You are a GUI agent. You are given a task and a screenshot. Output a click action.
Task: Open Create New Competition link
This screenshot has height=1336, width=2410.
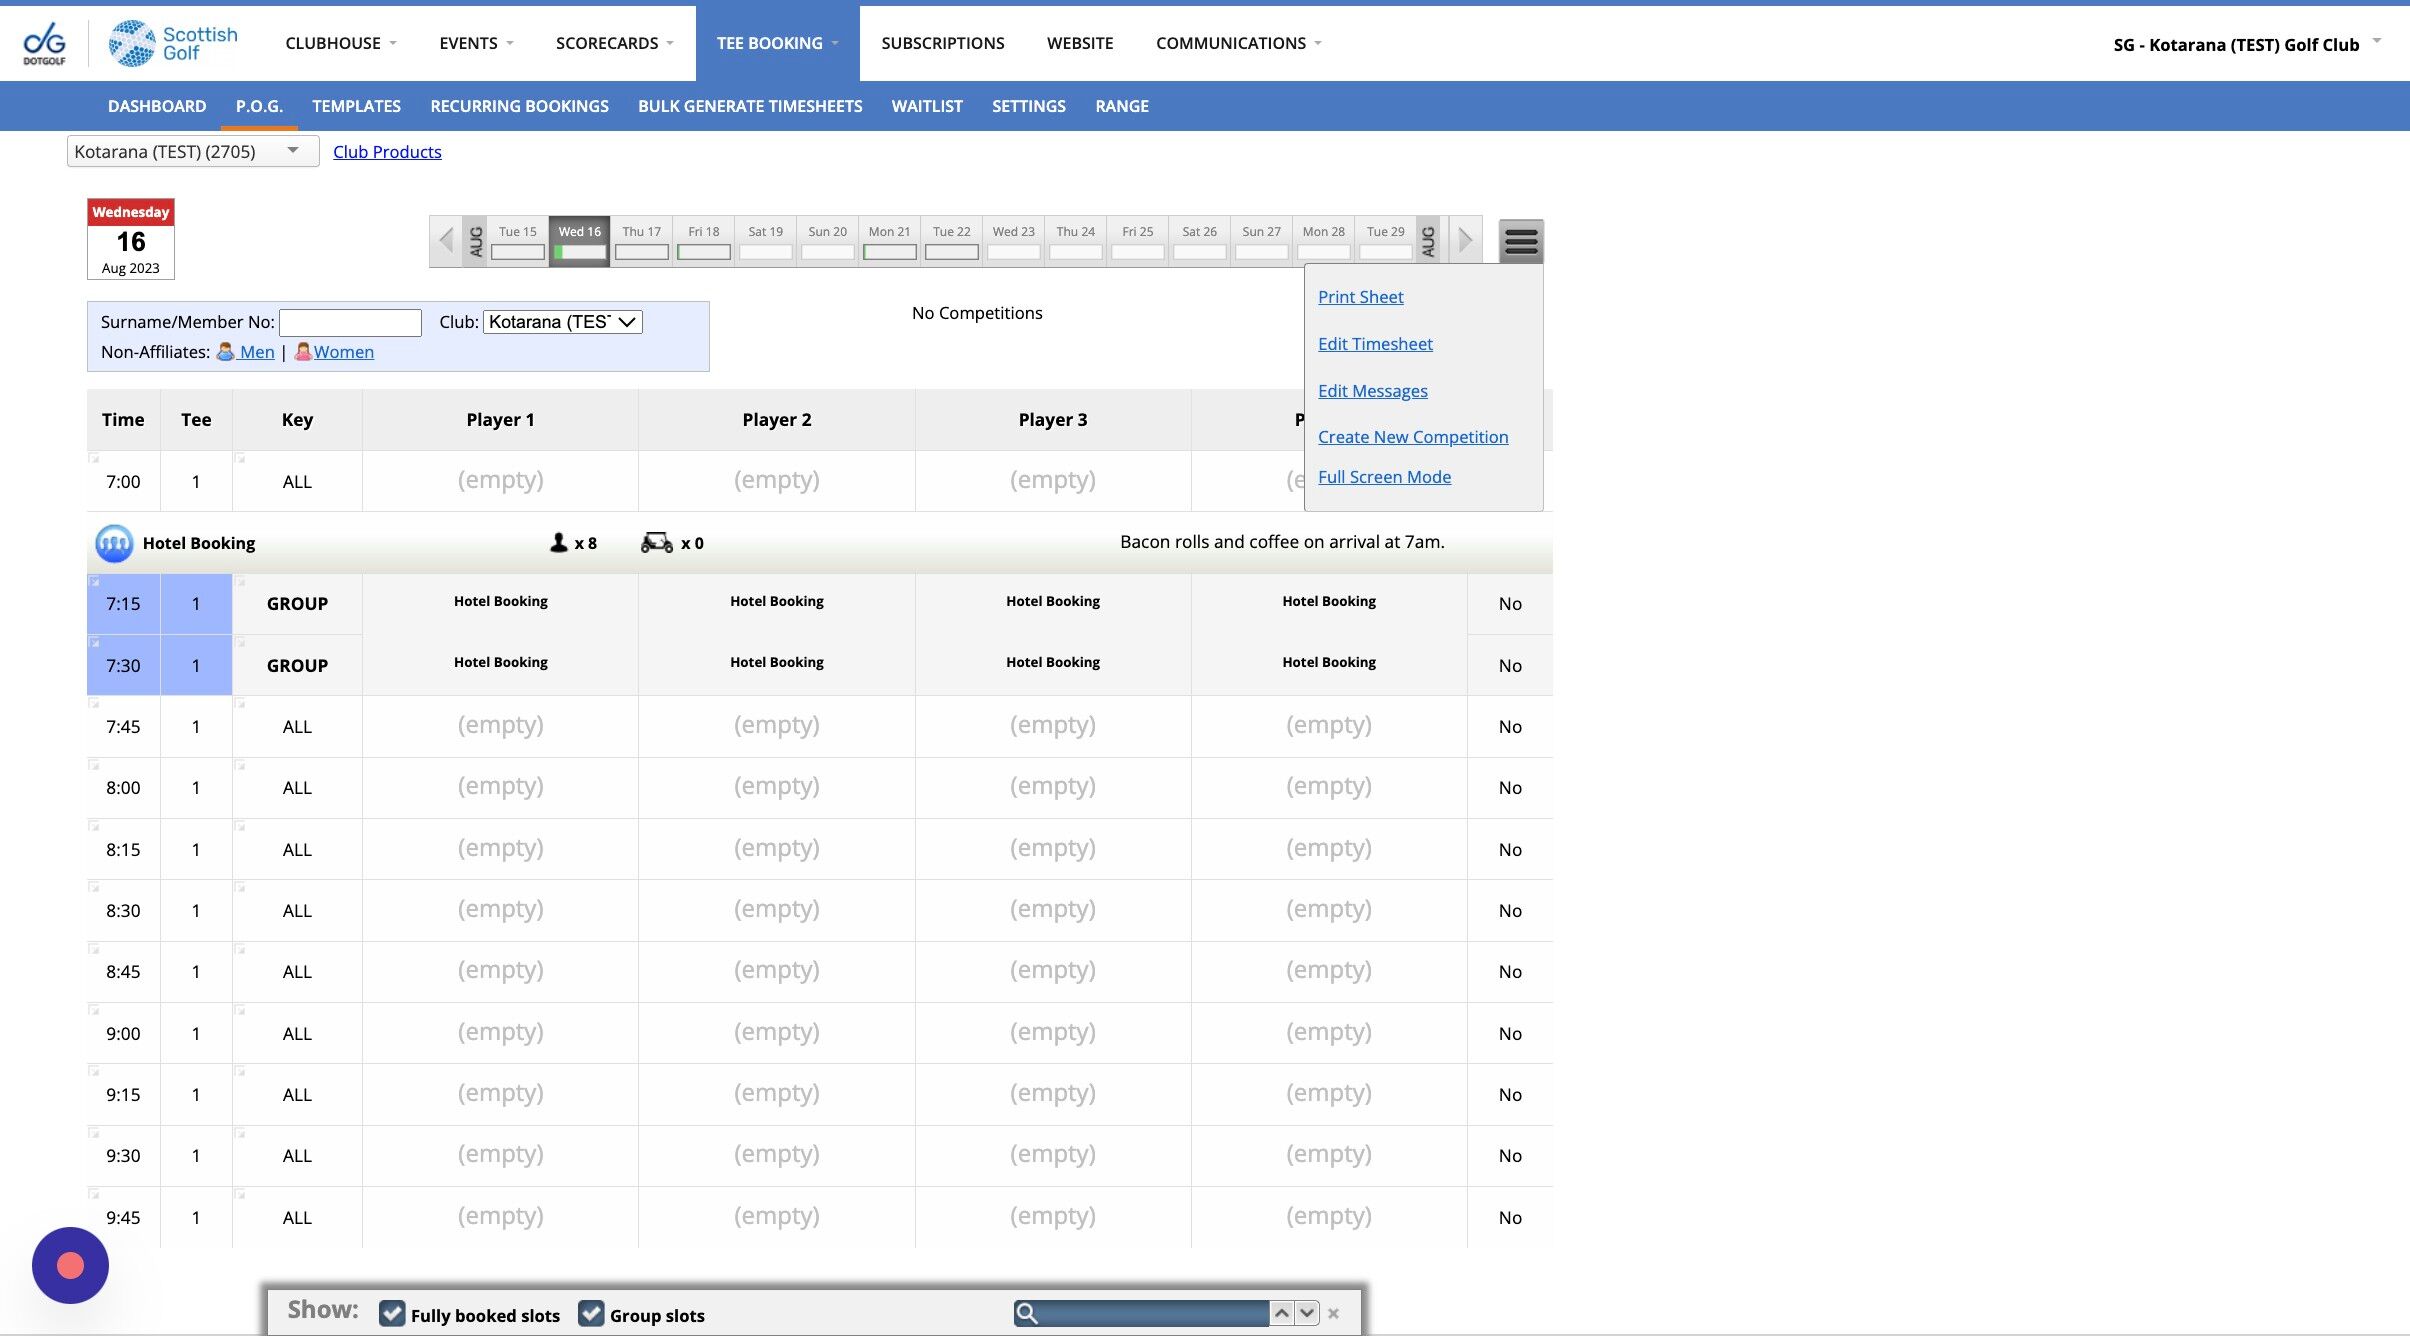(1412, 437)
